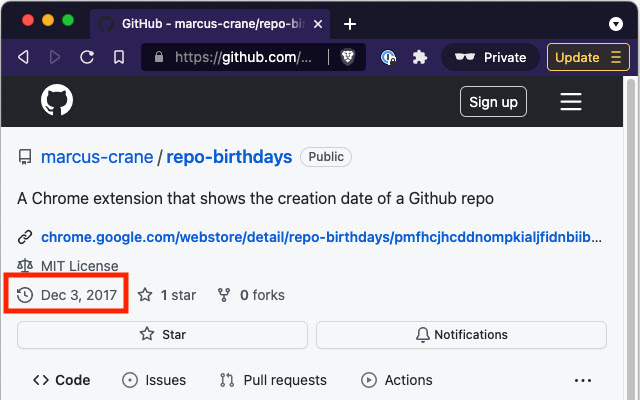Image resolution: width=640 pixels, height=400 pixels.
Task: Open the extensions puzzle-piece menu
Action: click(420, 57)
